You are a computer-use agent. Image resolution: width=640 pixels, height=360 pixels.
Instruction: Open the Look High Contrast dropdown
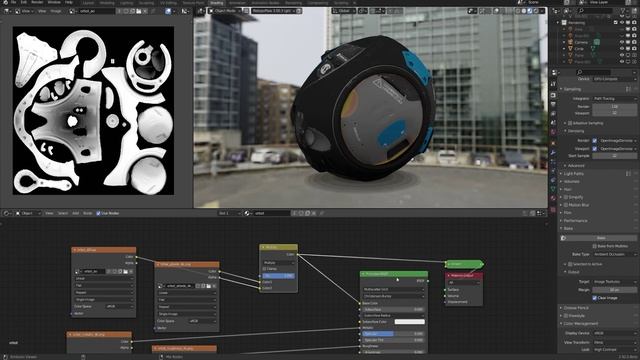pos(614,350)
